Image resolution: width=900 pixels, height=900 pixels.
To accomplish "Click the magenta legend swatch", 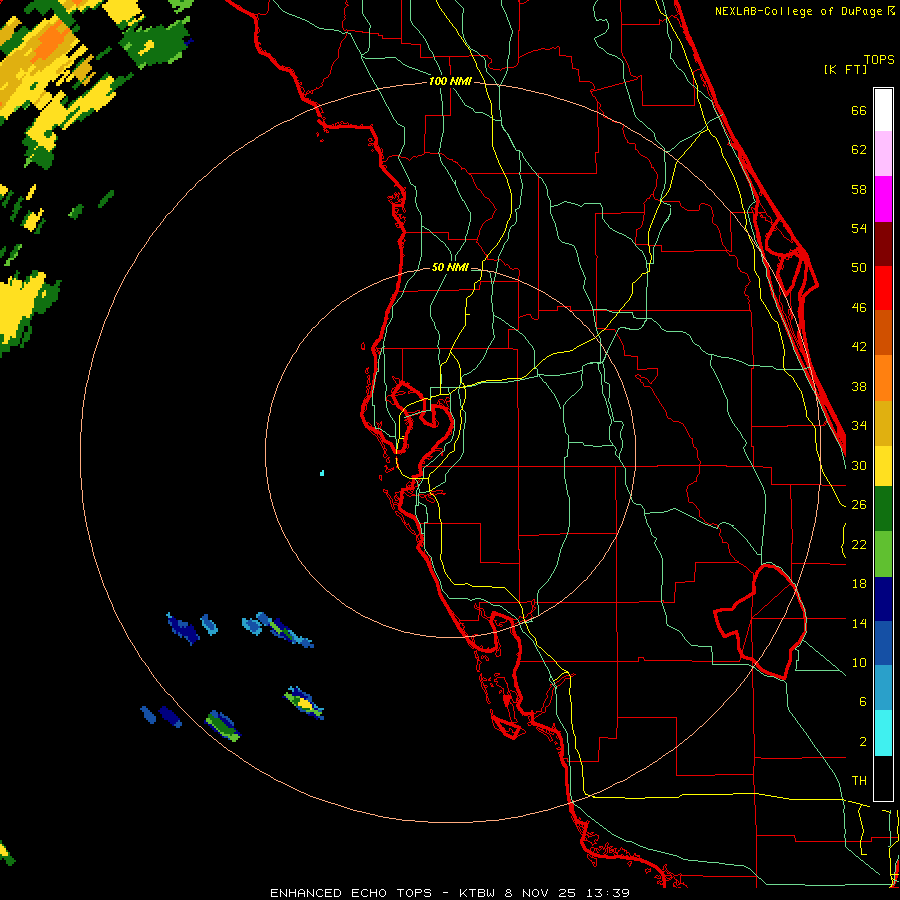I will [883, 199].
